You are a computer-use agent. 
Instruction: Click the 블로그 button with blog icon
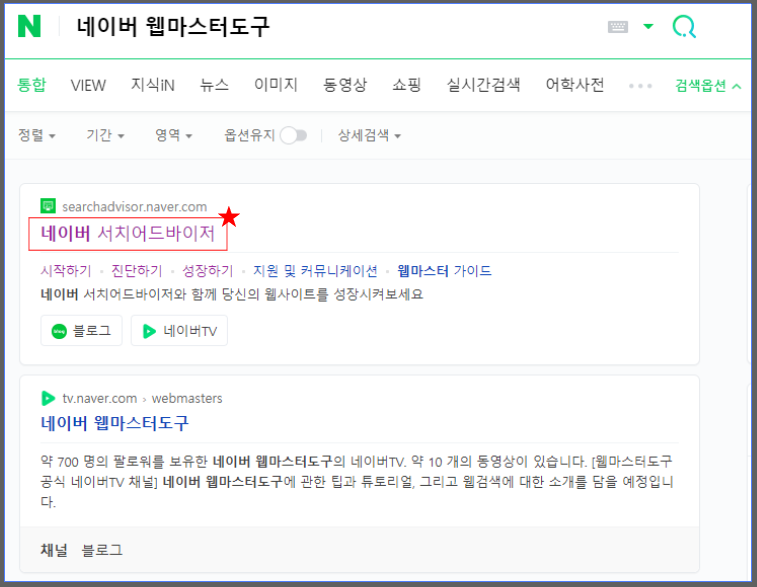tap(81, 331)
